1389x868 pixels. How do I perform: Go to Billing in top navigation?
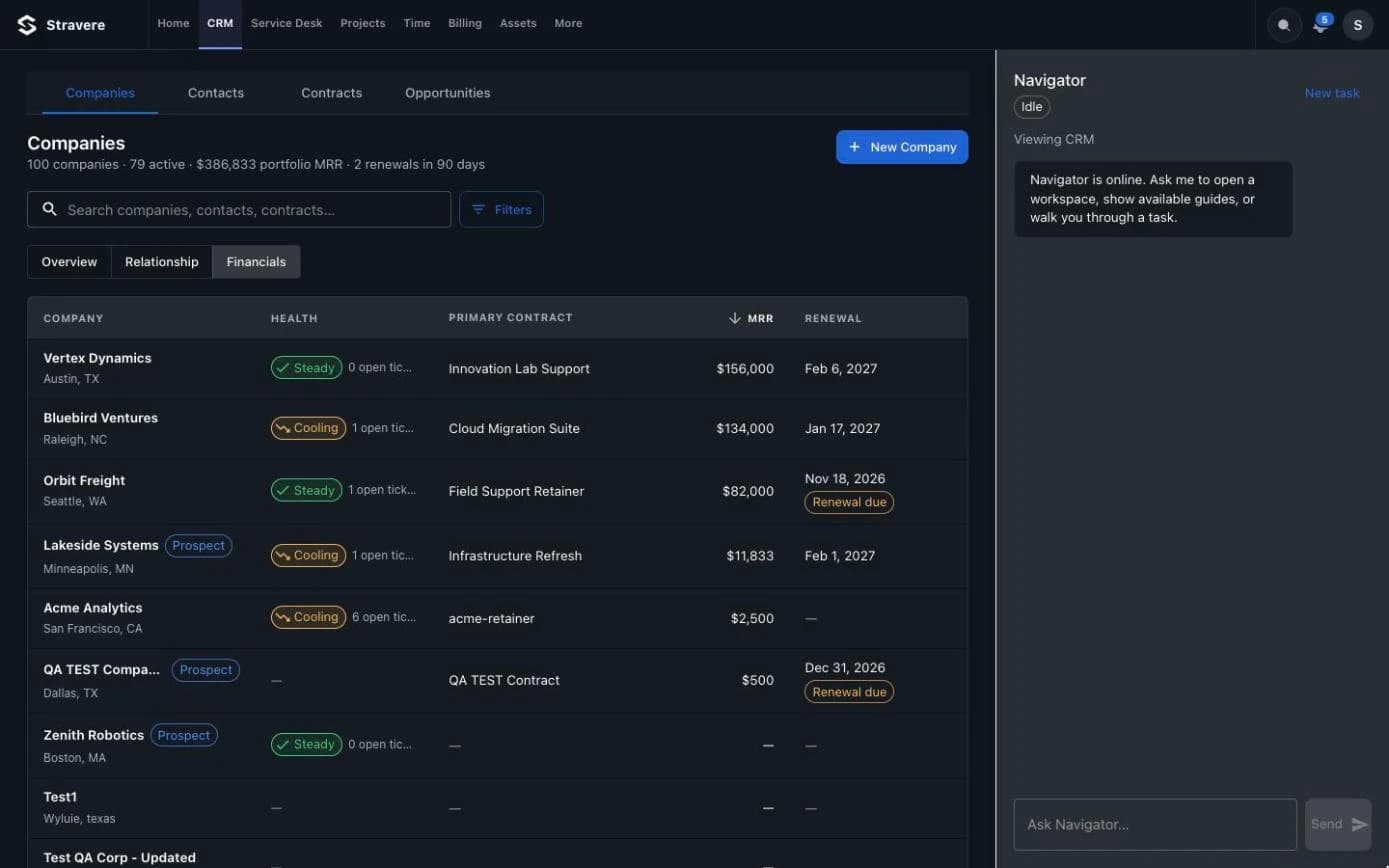point(465,23)
